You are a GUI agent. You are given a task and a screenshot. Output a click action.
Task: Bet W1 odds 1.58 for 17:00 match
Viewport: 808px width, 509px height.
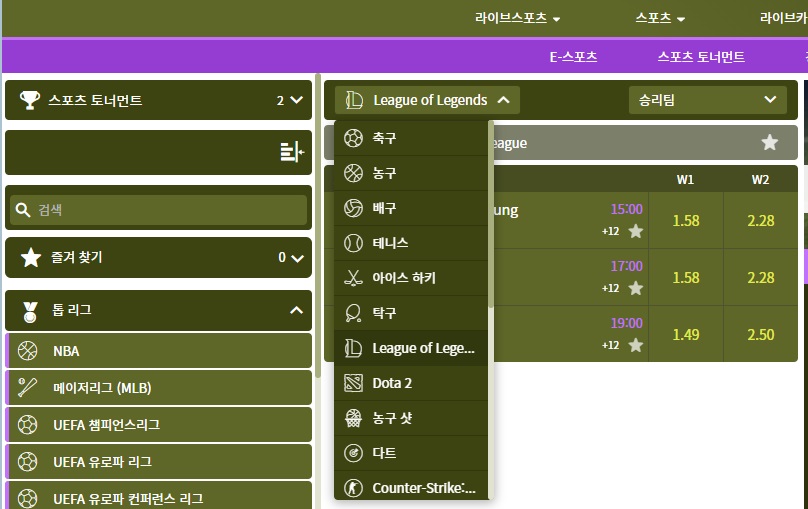pos(686,277)
